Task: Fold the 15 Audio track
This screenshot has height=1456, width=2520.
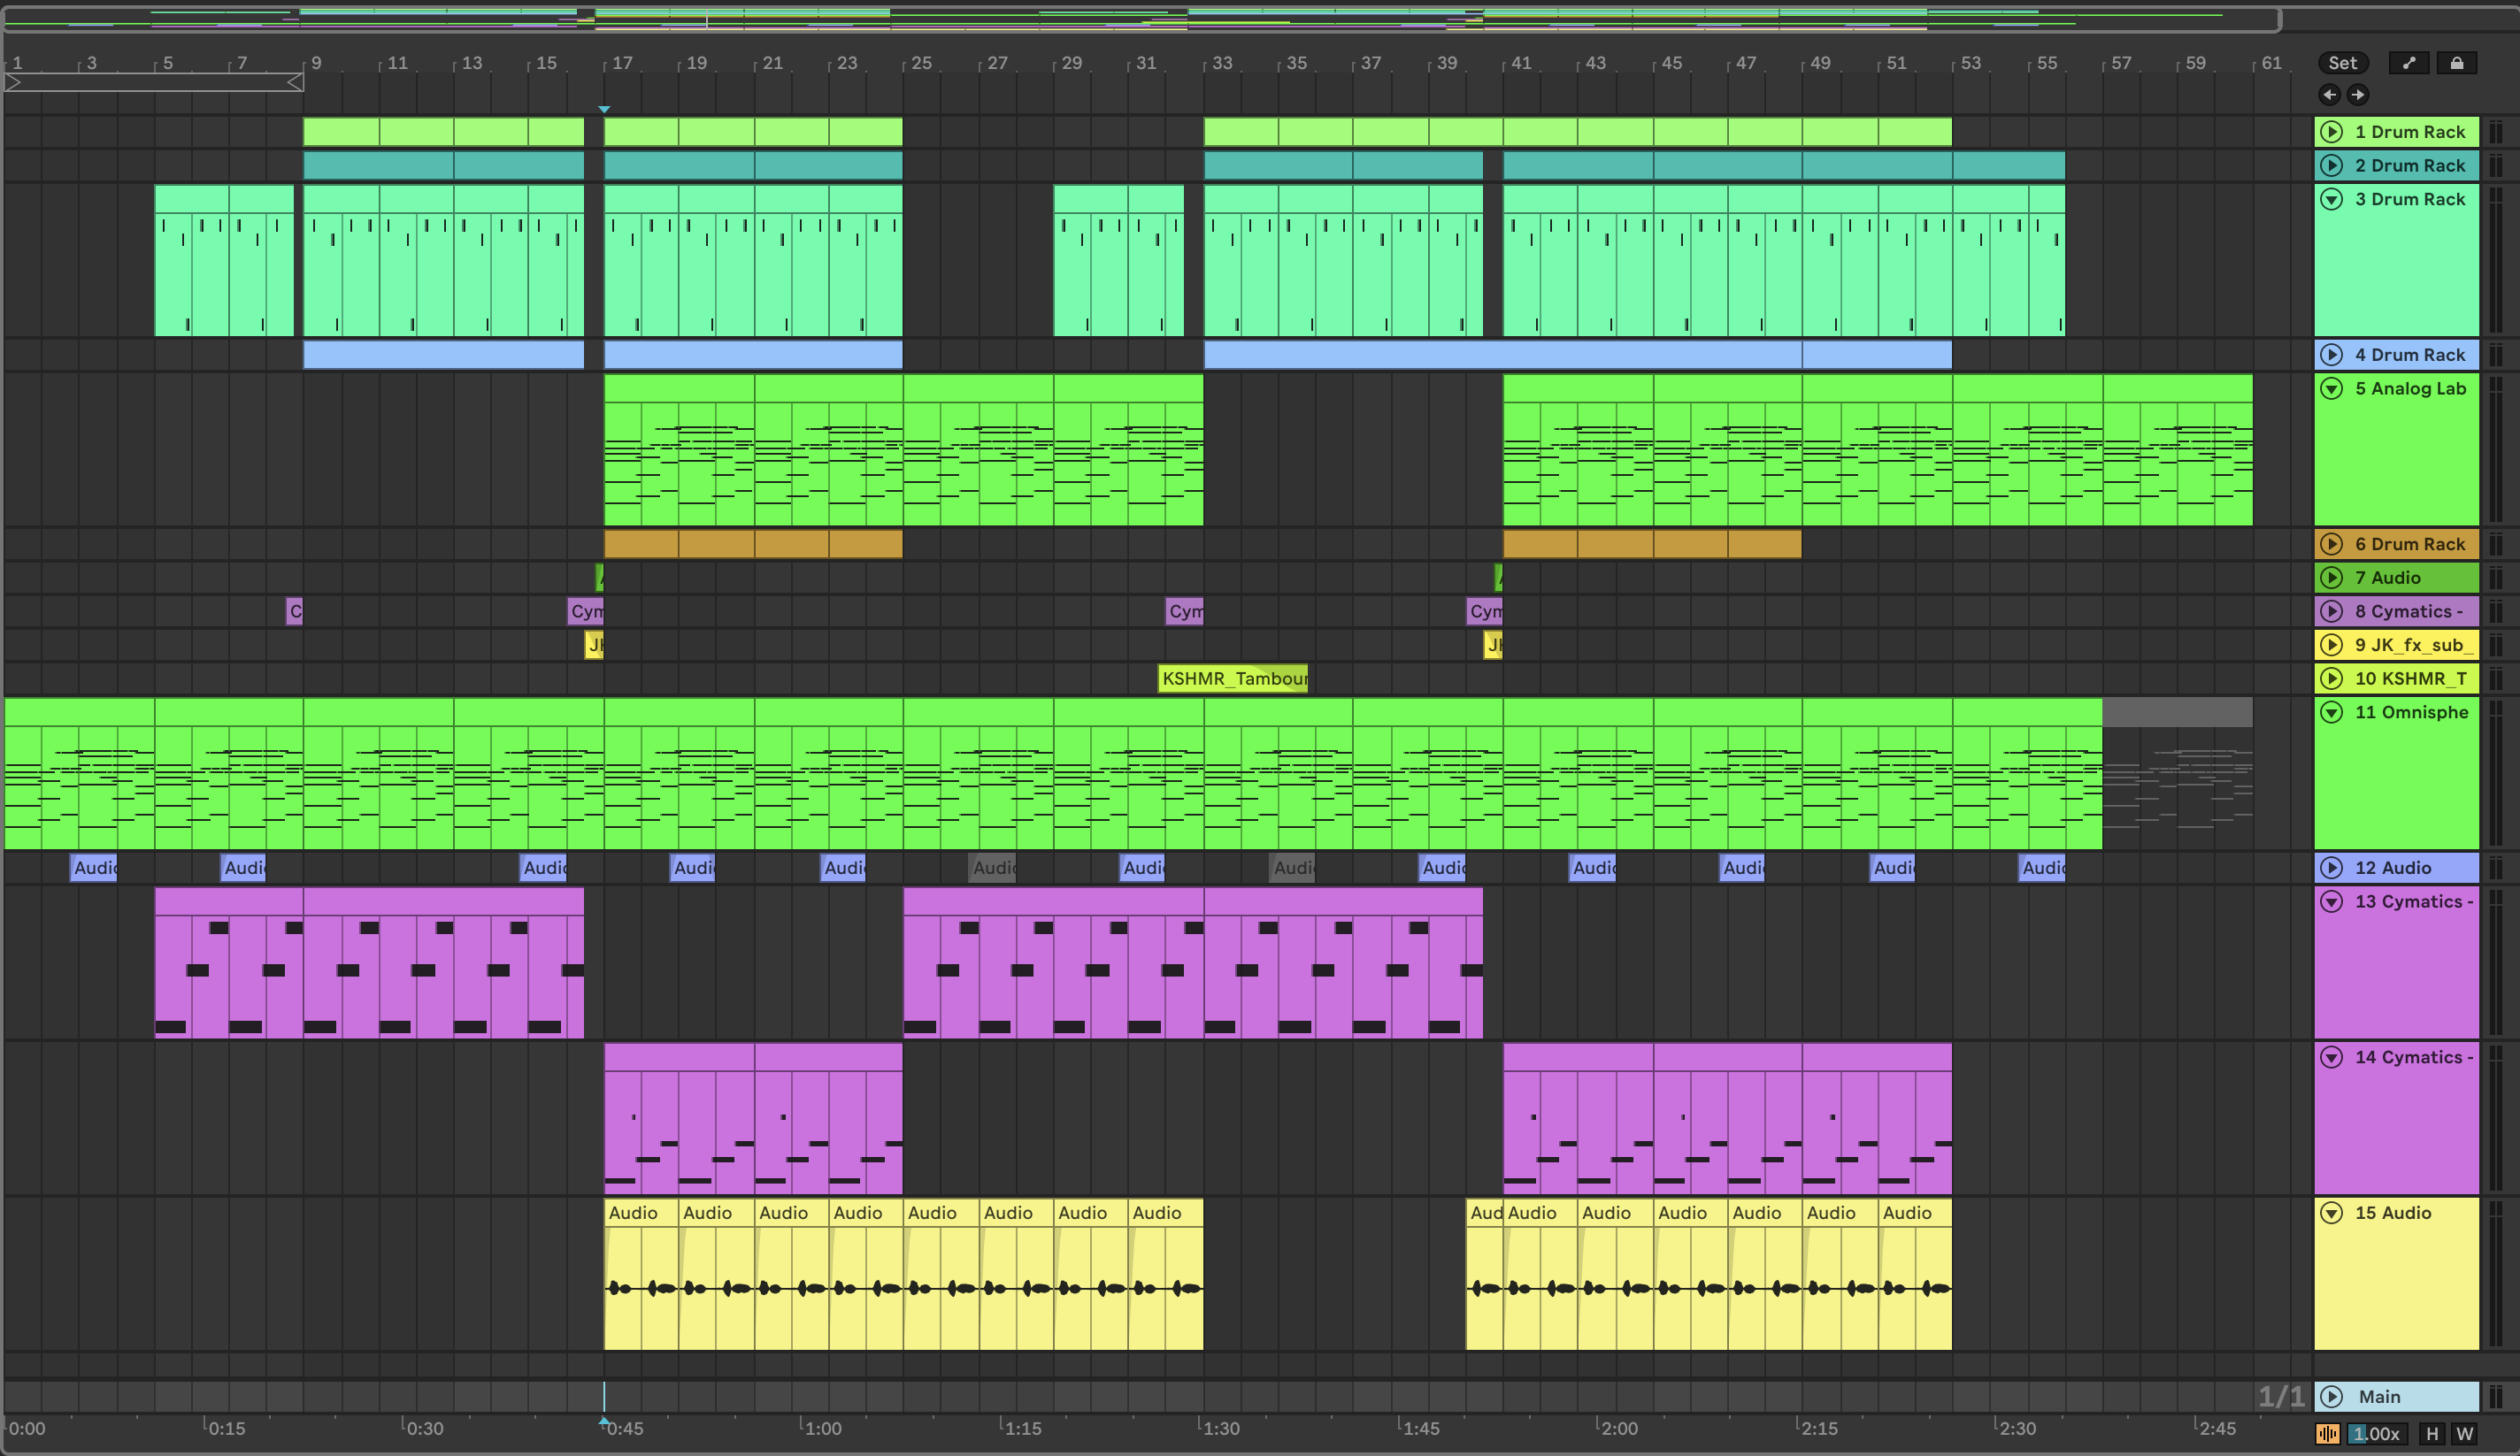Action: tap(2331, 1213)
